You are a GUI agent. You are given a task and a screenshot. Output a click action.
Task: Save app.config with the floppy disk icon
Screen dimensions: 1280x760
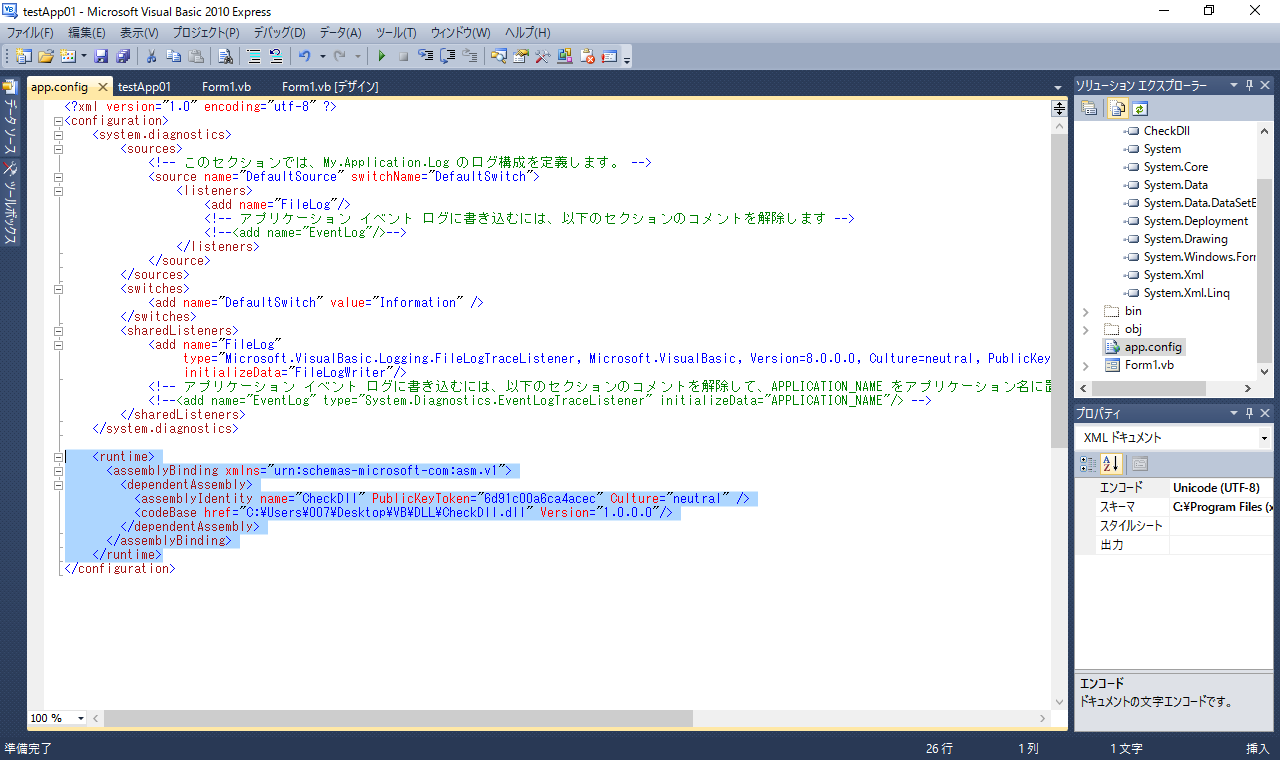click(101, 56)
